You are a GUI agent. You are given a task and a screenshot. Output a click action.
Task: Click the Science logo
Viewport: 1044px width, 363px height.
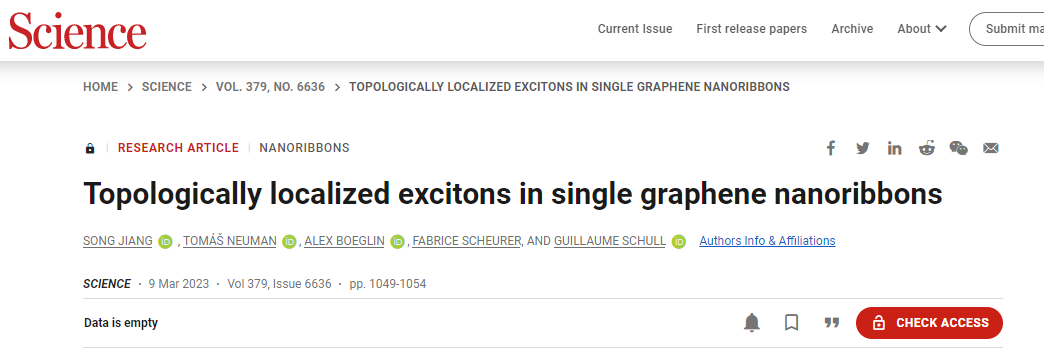[77, 30]
